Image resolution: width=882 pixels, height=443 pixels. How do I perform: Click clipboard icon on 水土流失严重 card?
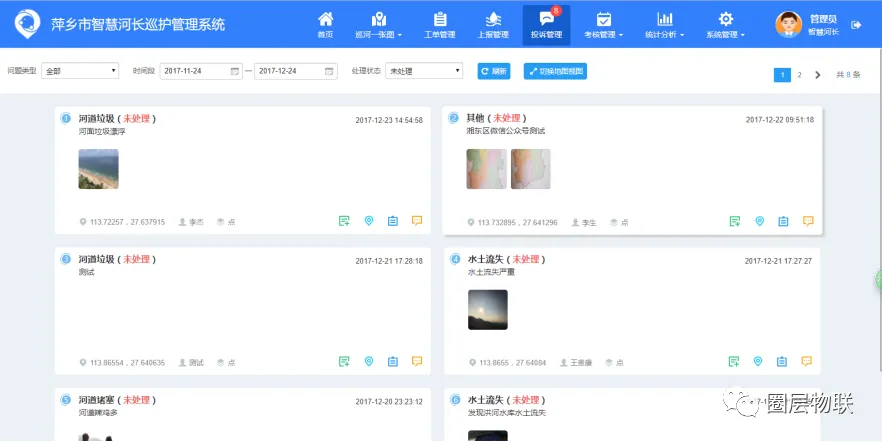(x=782, y=361)
